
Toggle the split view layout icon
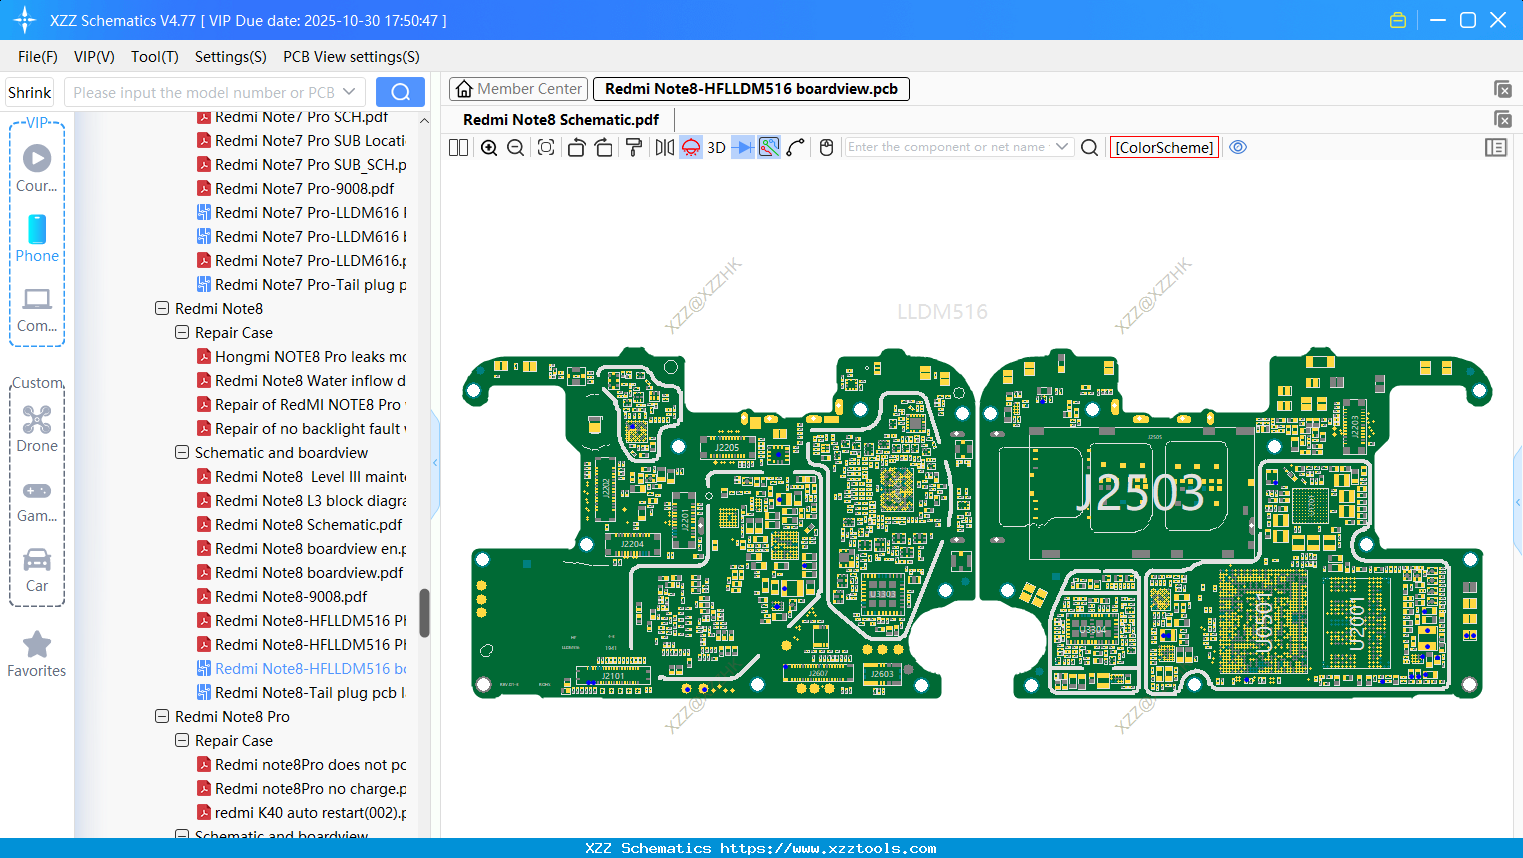(458, 147)
